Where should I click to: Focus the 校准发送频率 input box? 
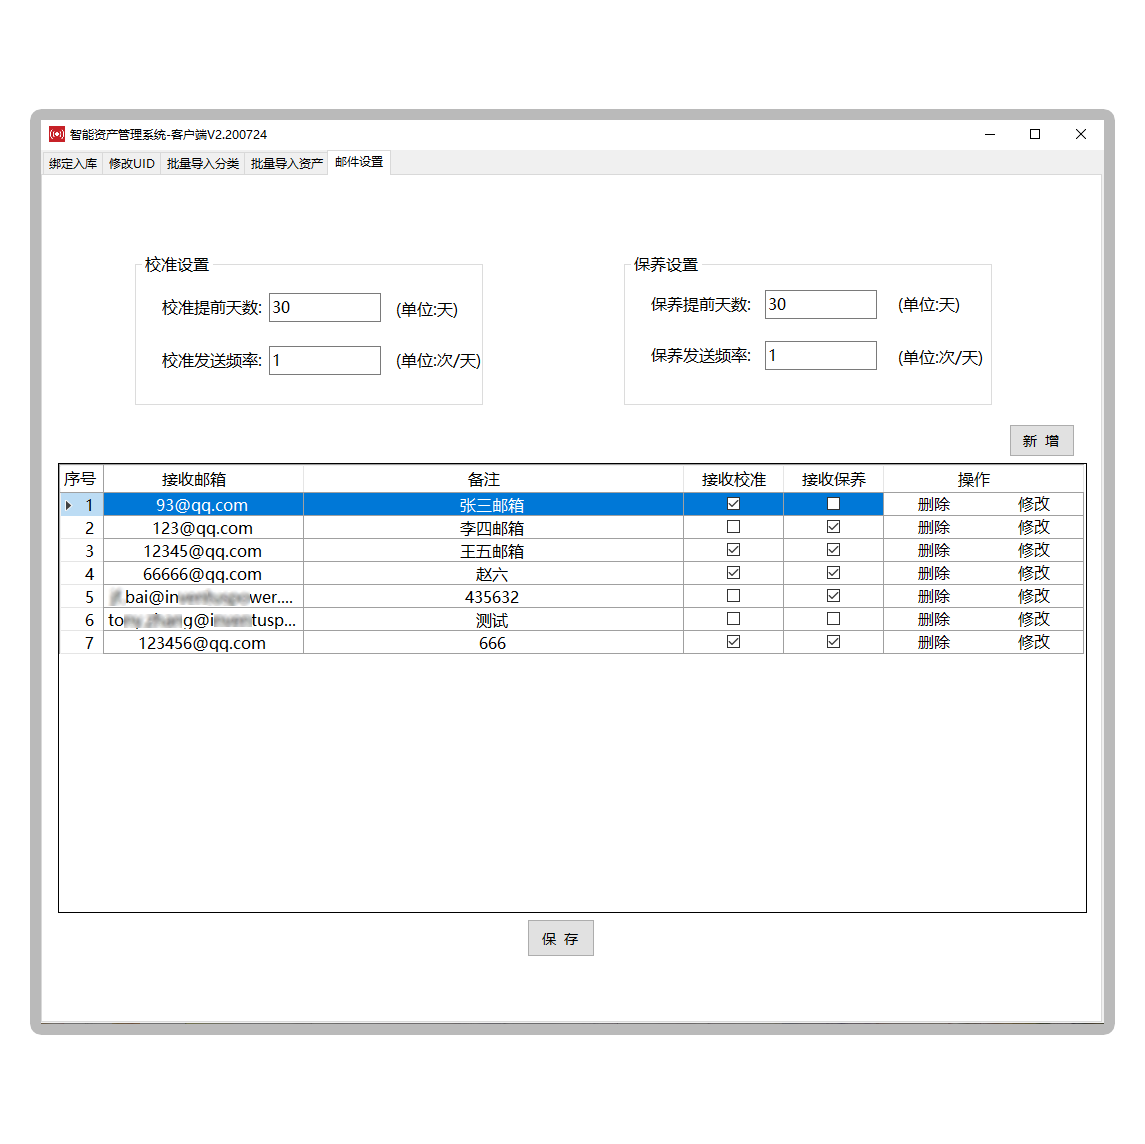324,360
